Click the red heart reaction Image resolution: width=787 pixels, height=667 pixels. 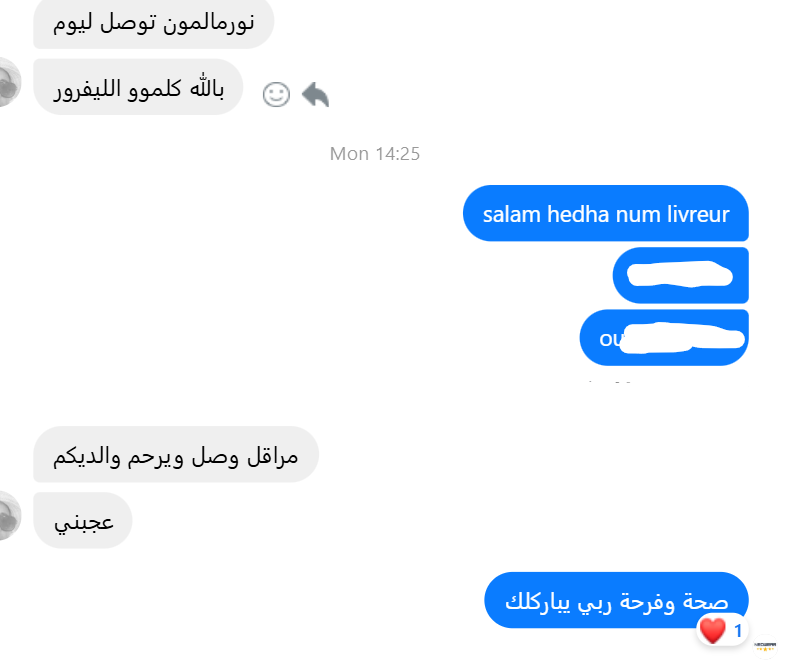[713, 631]
